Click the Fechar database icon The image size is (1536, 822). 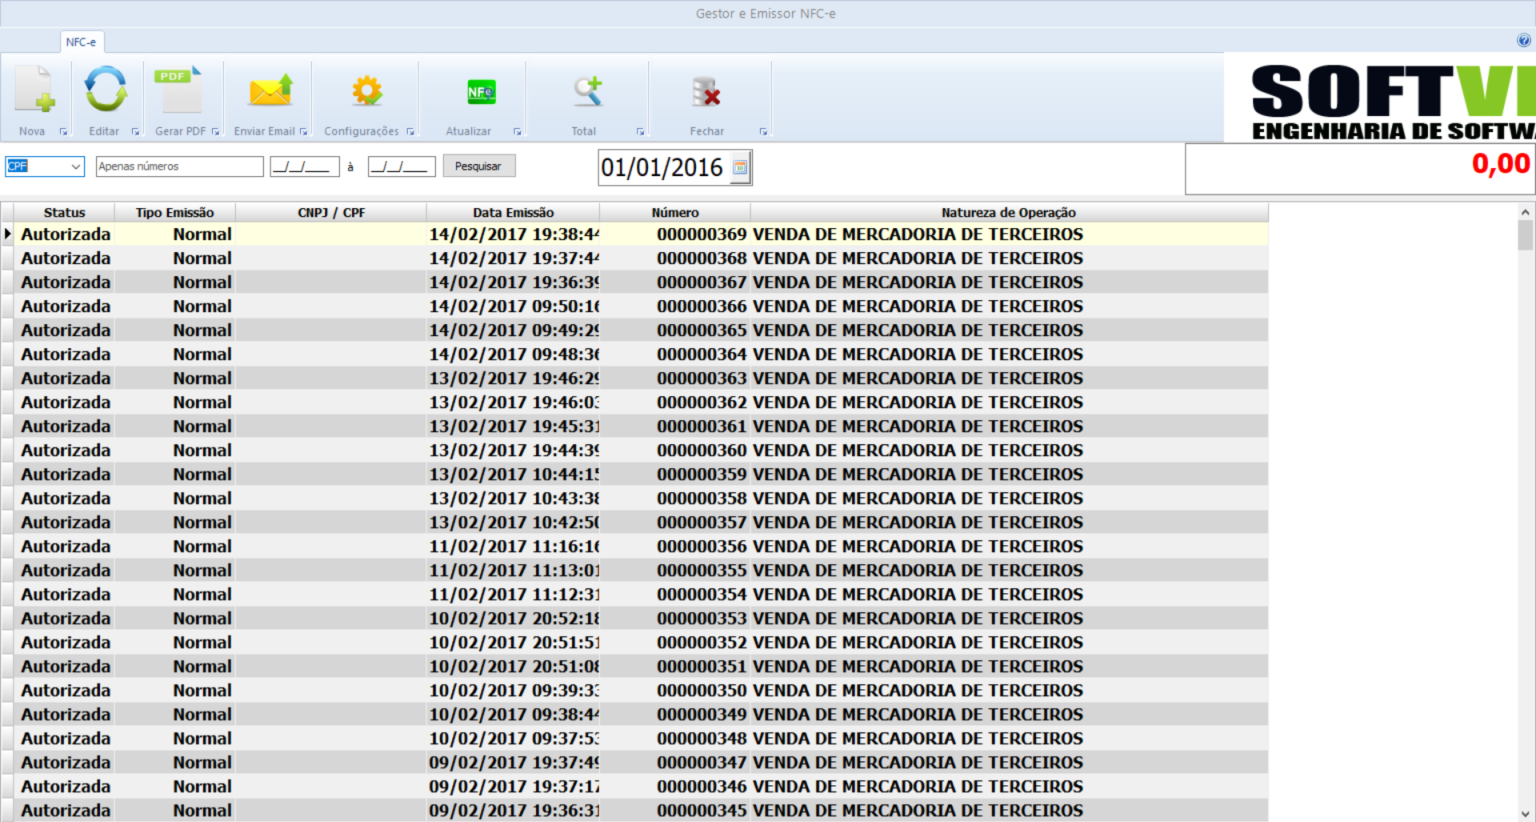coord(706,92)
